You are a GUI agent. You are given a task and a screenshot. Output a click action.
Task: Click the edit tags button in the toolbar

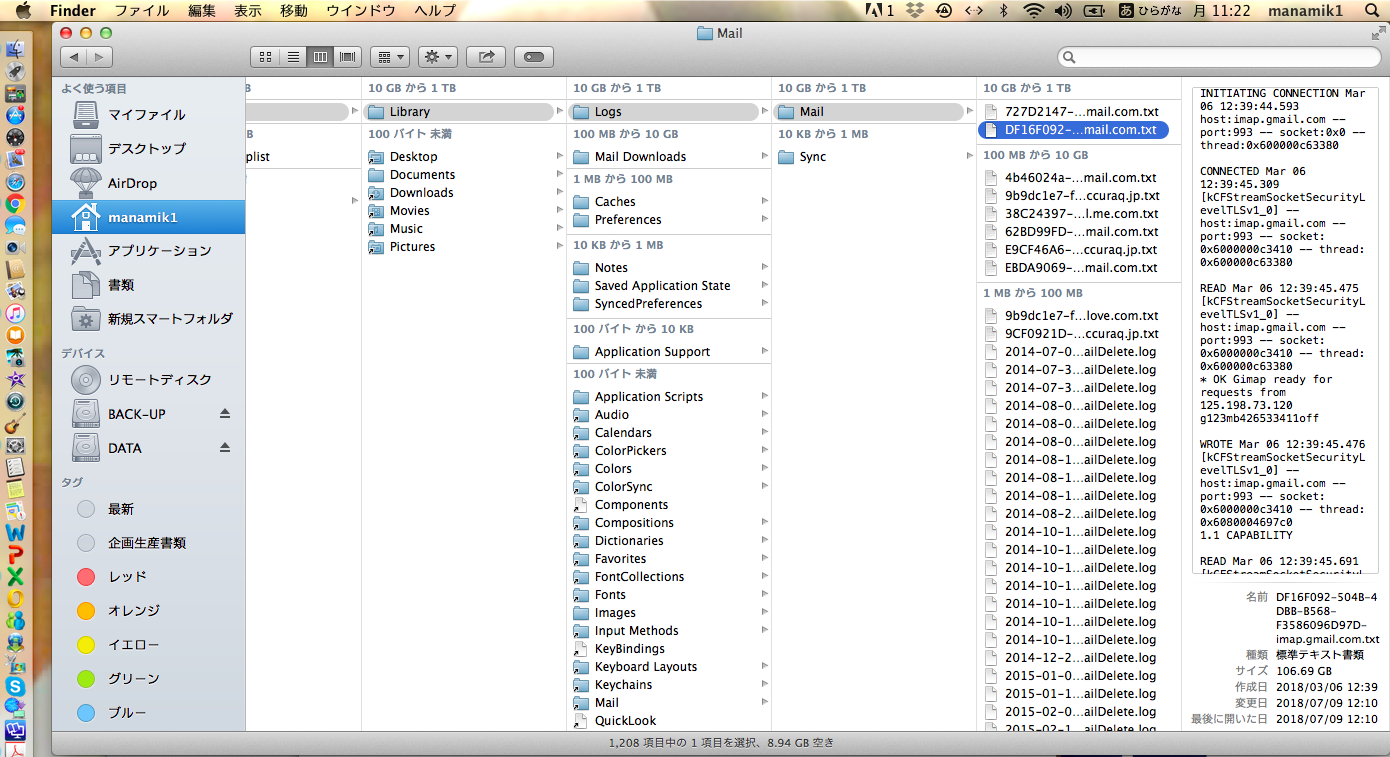pos(534,57)
